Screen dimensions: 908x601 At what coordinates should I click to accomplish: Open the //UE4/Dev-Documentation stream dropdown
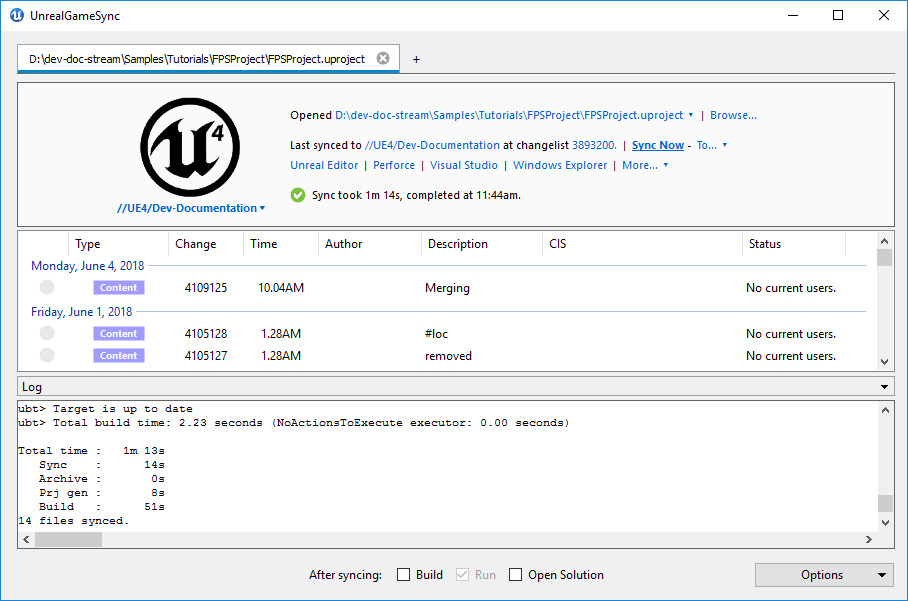click(x=191, y=208)
